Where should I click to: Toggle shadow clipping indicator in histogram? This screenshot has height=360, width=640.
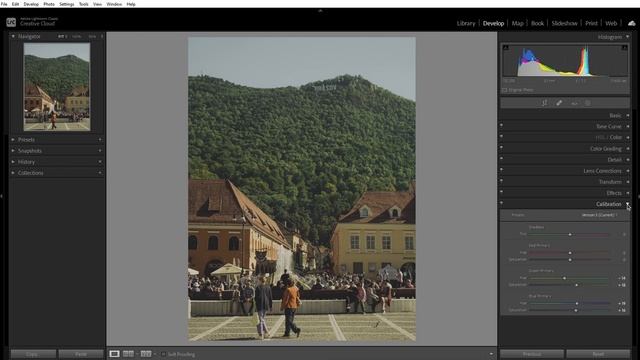coord(506,48)
